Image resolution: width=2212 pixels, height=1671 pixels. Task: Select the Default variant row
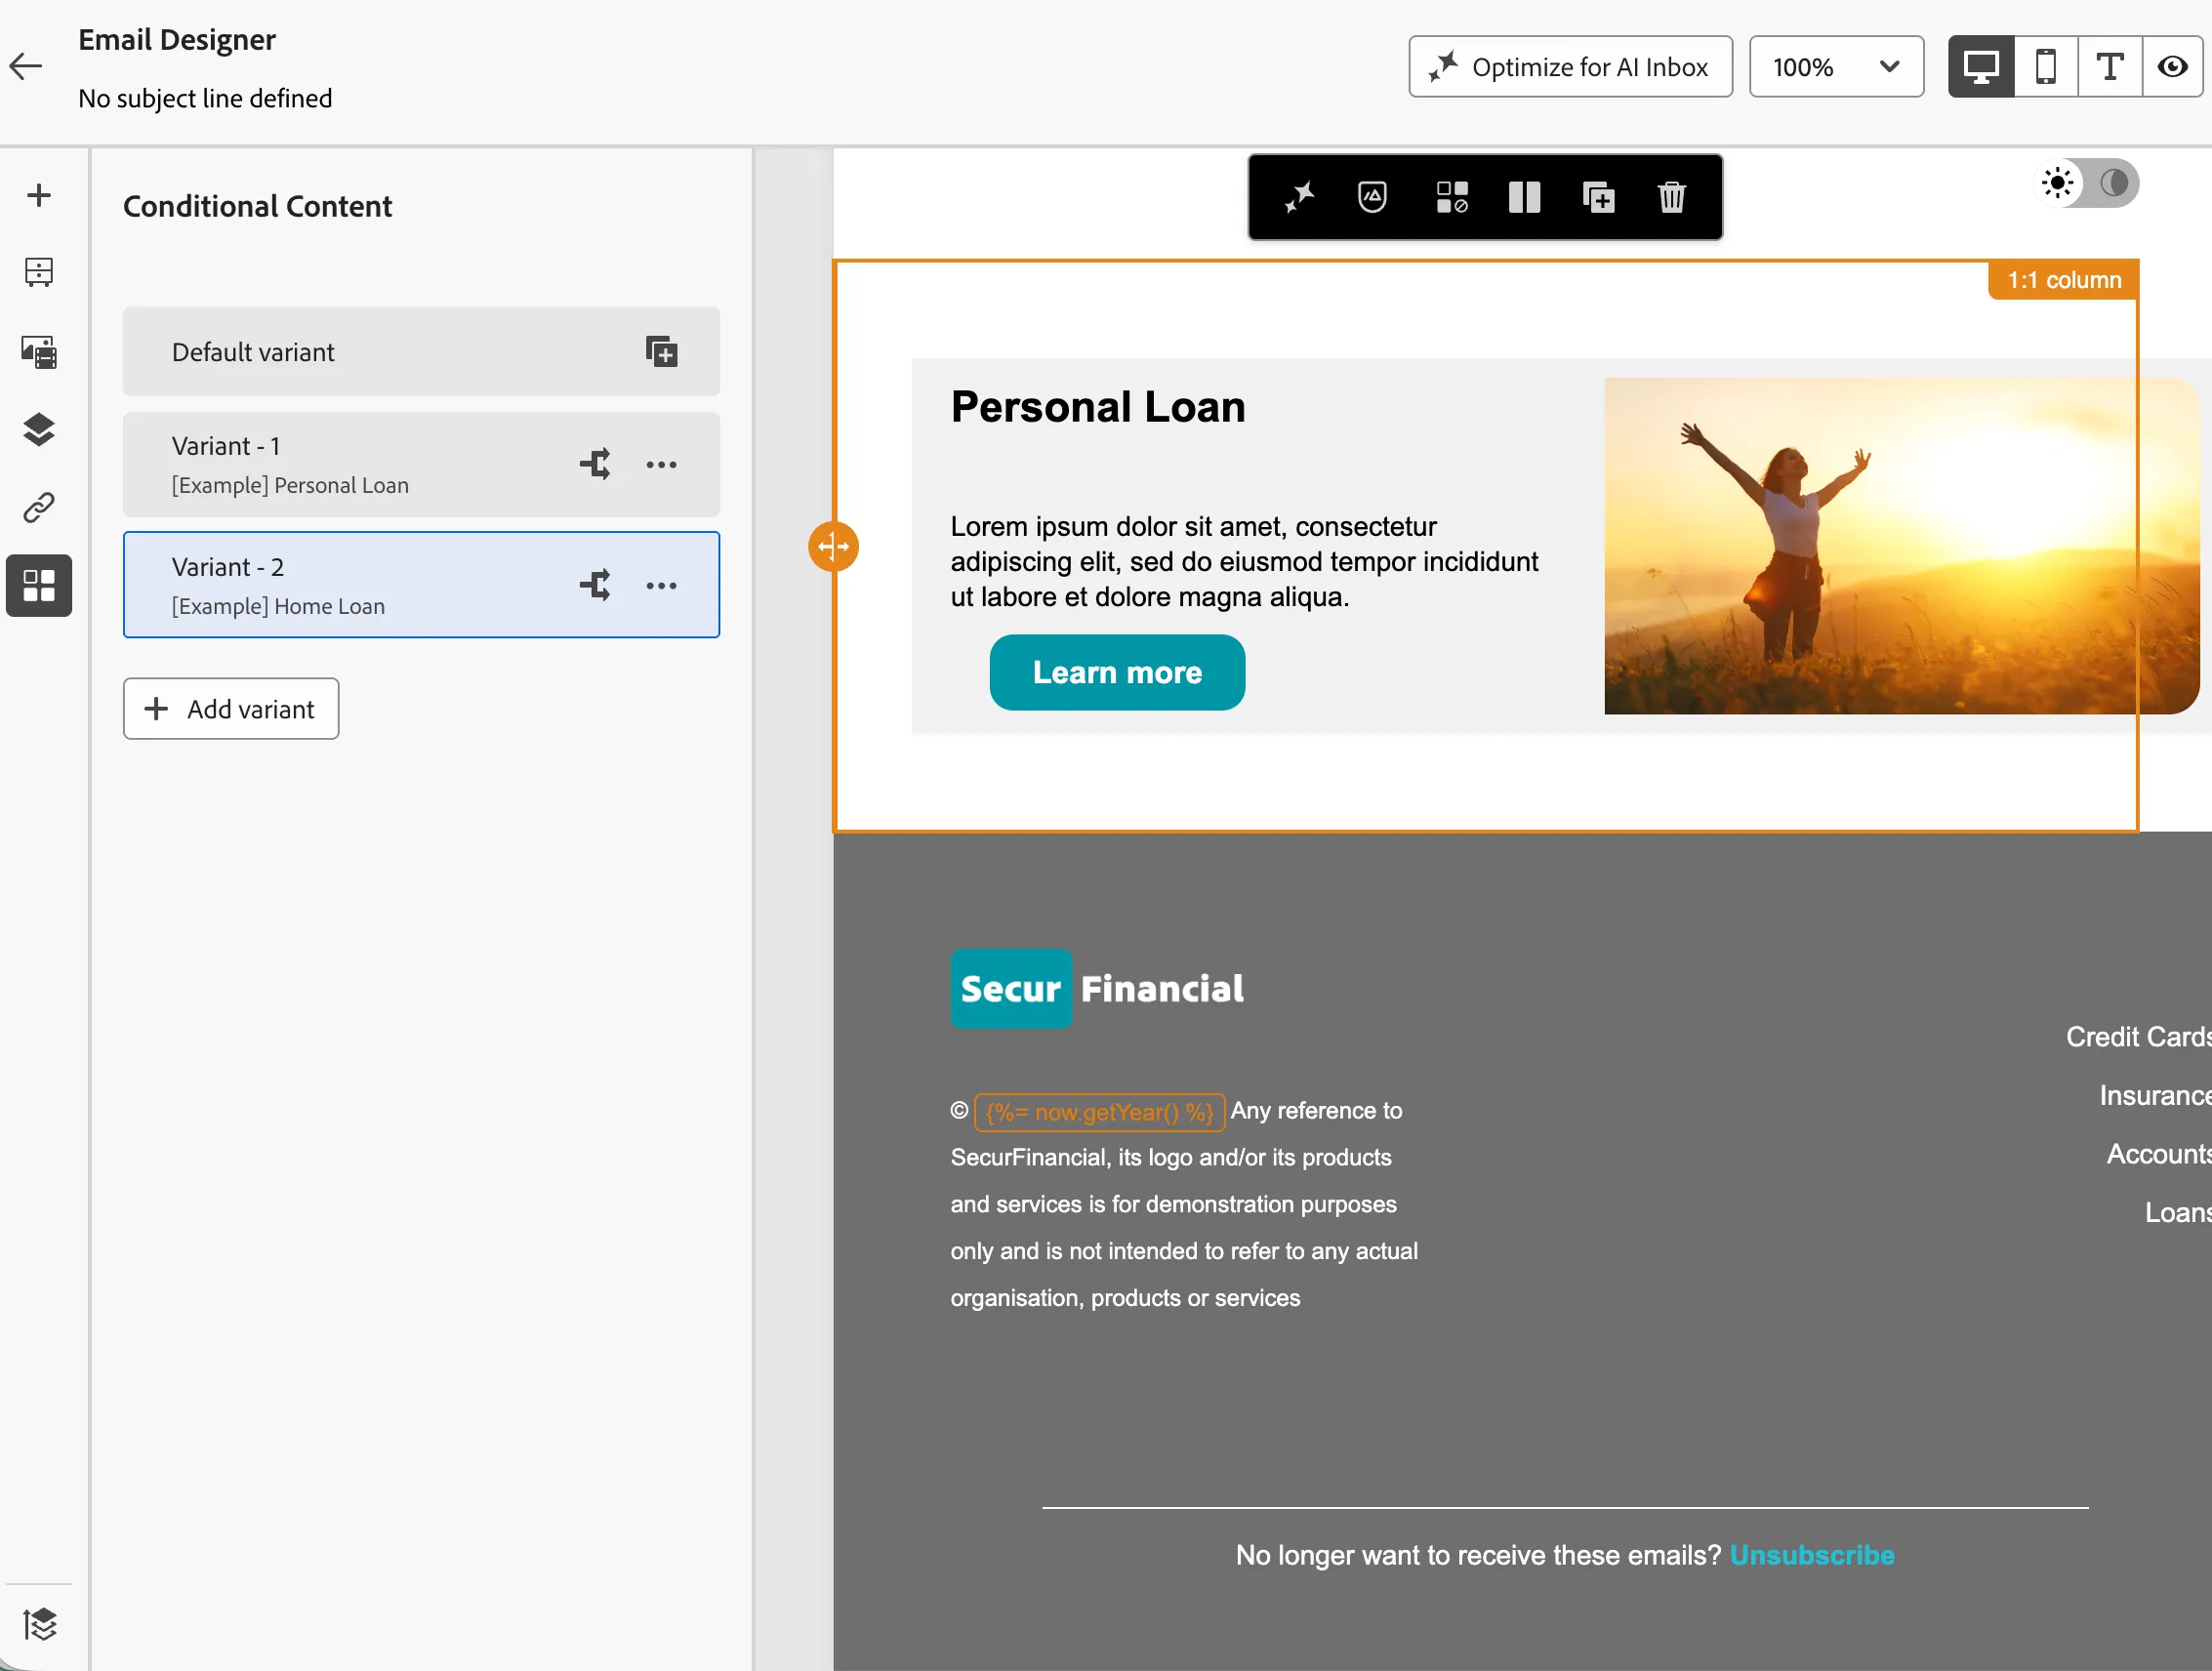click(421, 352)
